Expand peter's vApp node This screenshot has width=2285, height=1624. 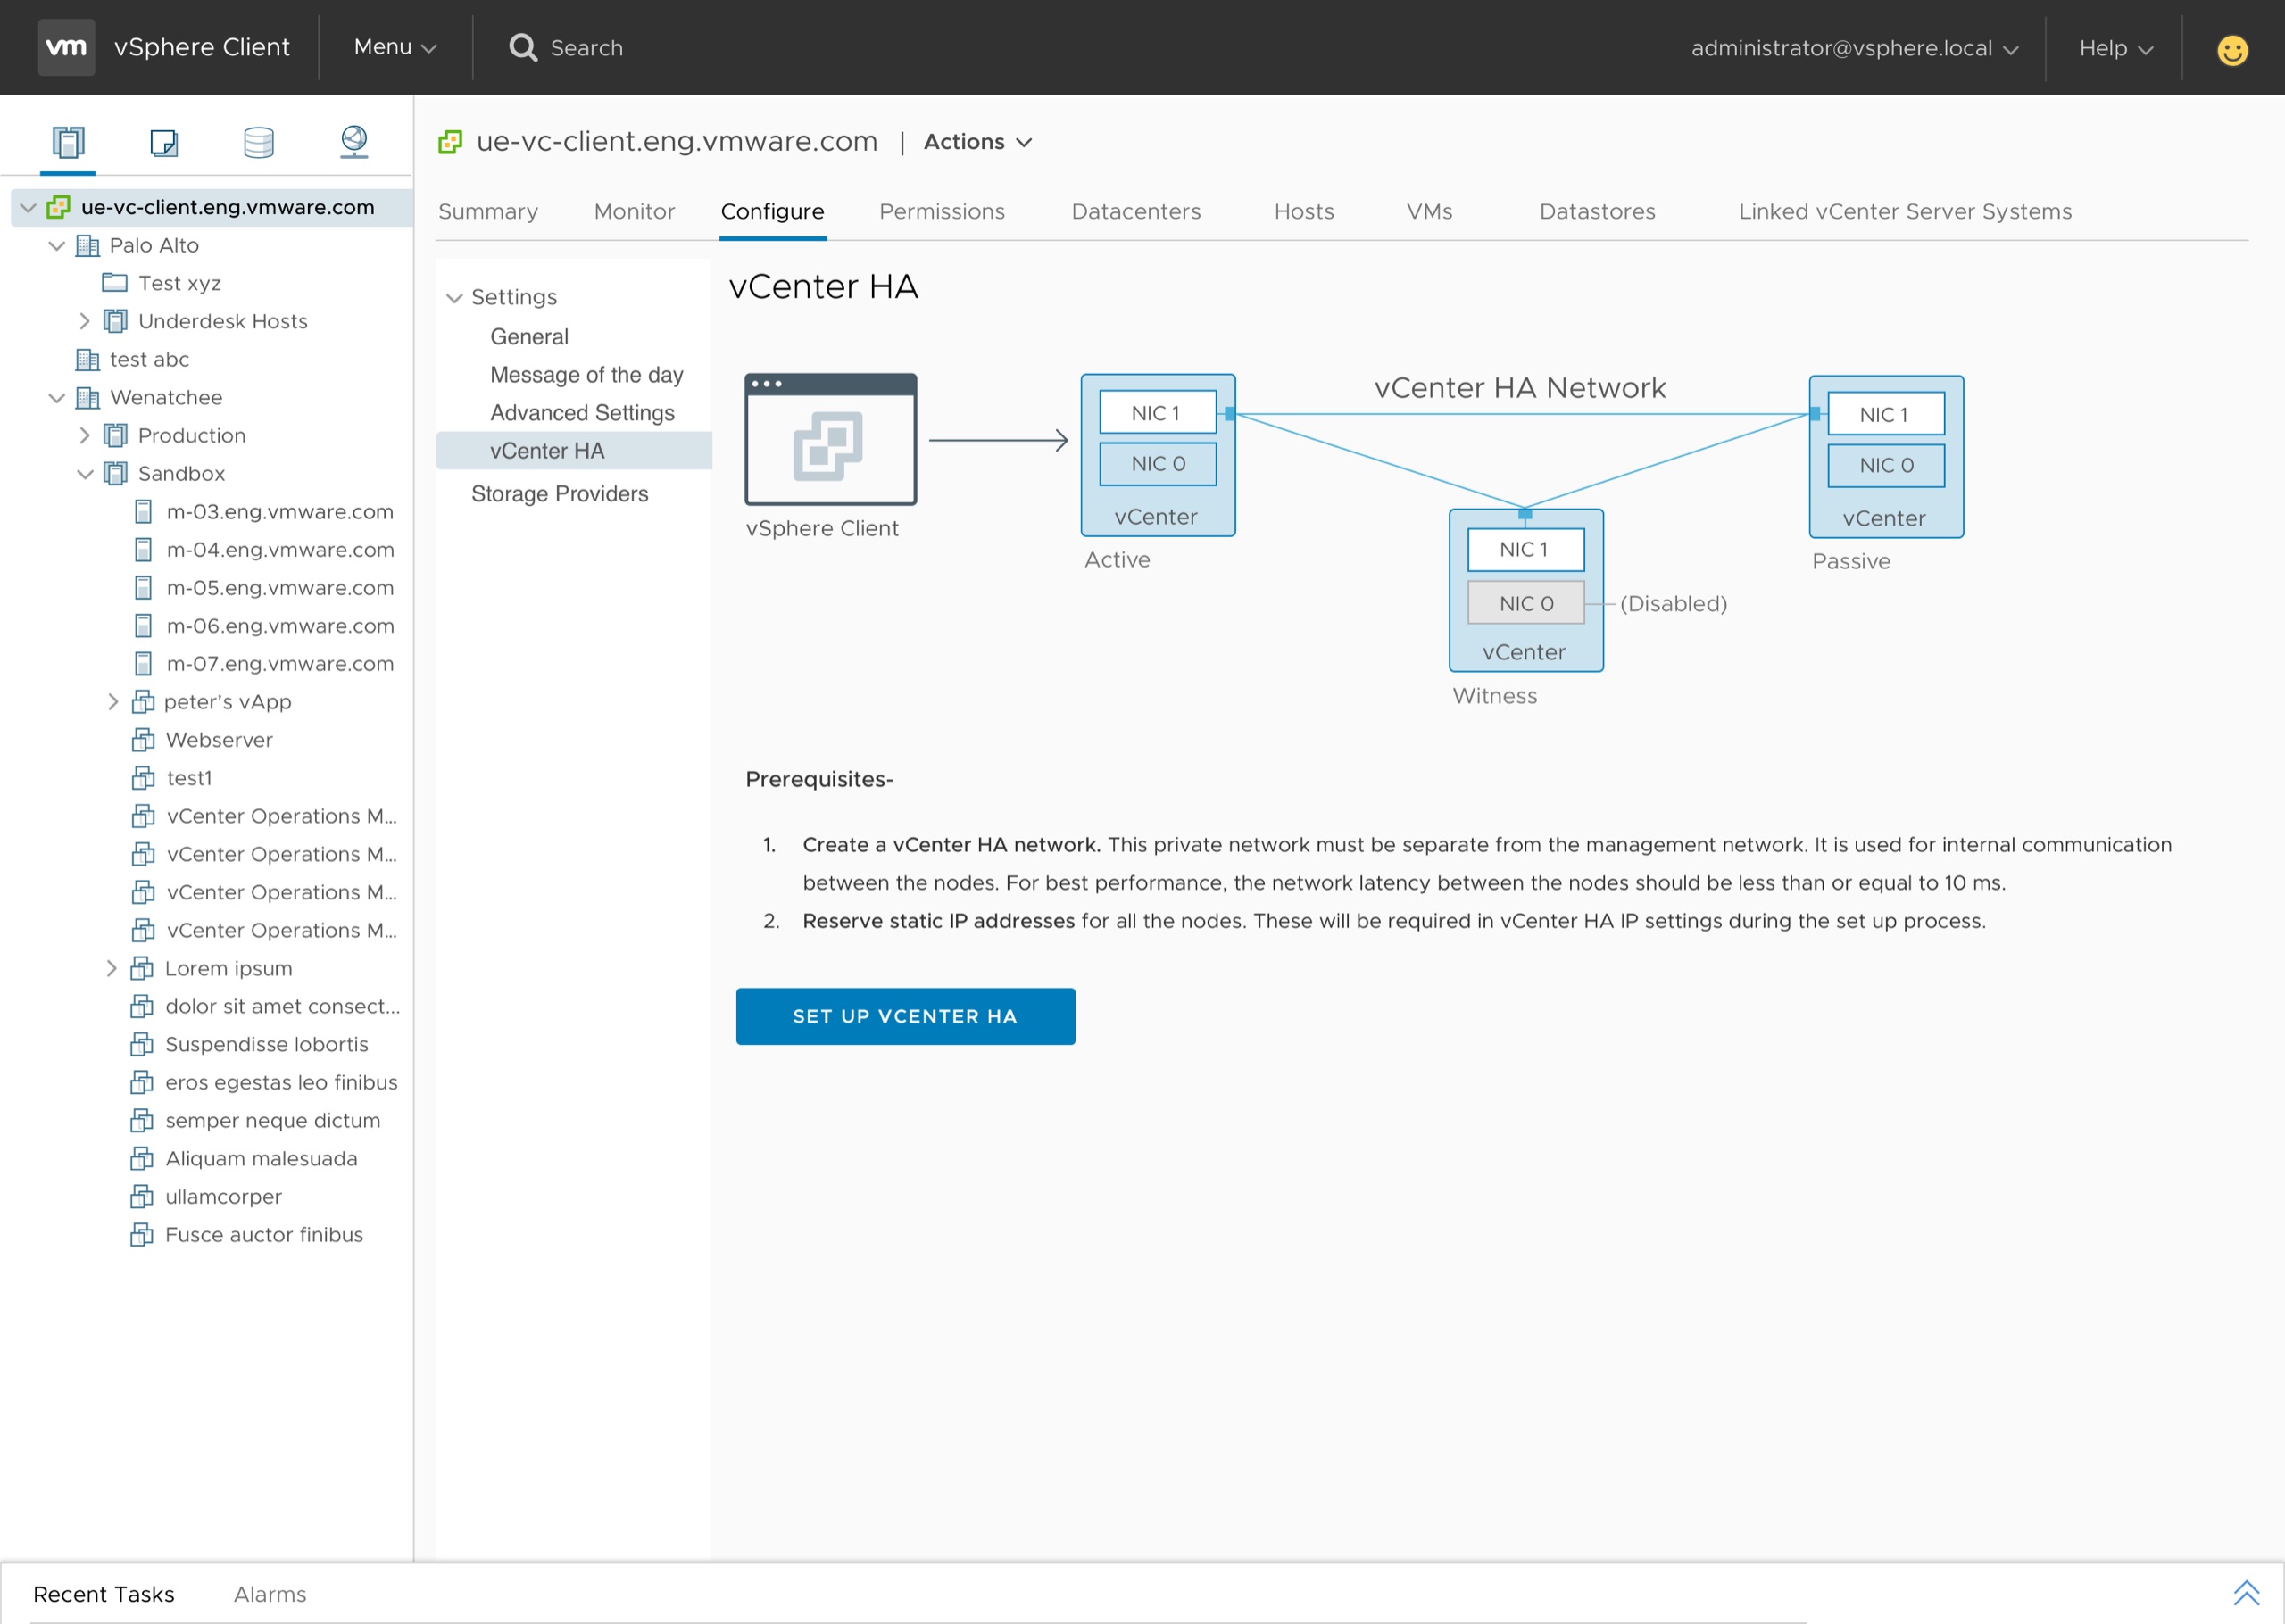pyautogui.click(x=113, y=702)
